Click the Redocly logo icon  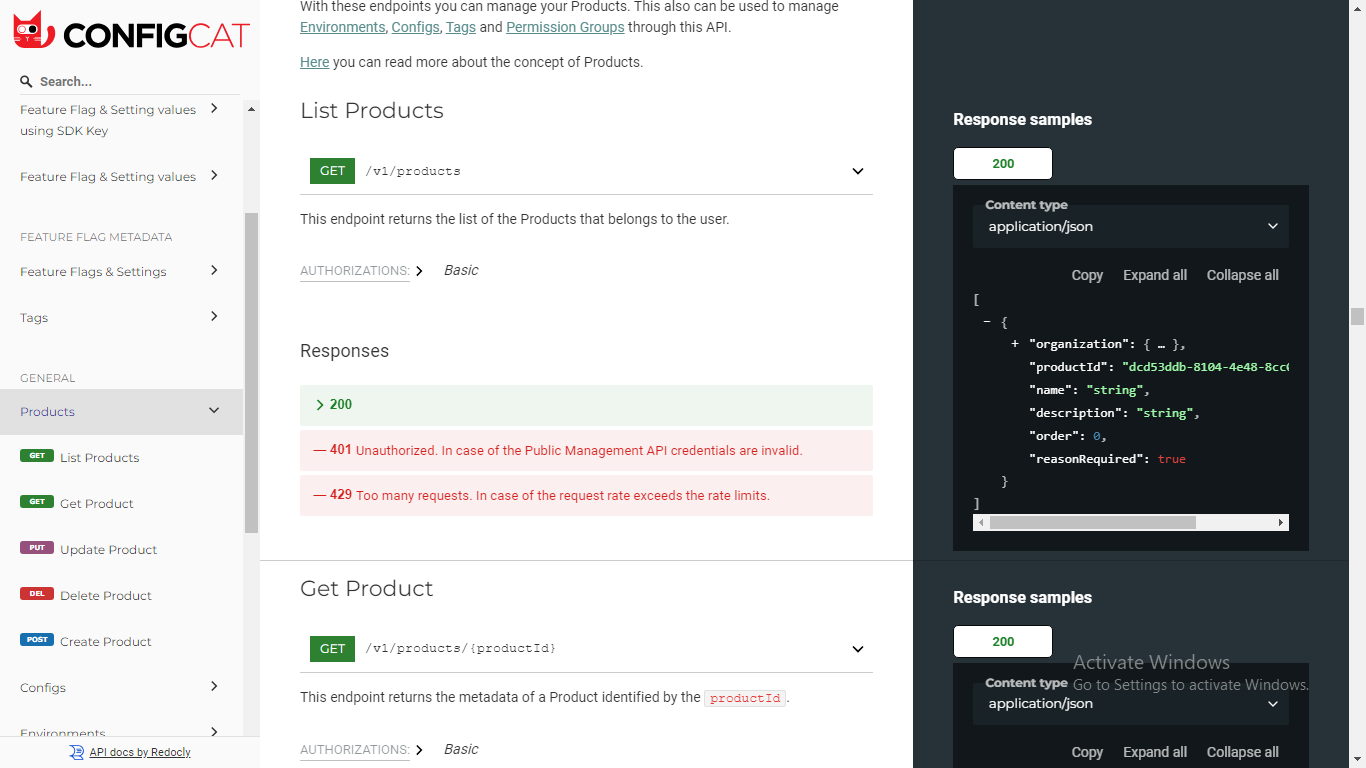[x=77, y=752]
